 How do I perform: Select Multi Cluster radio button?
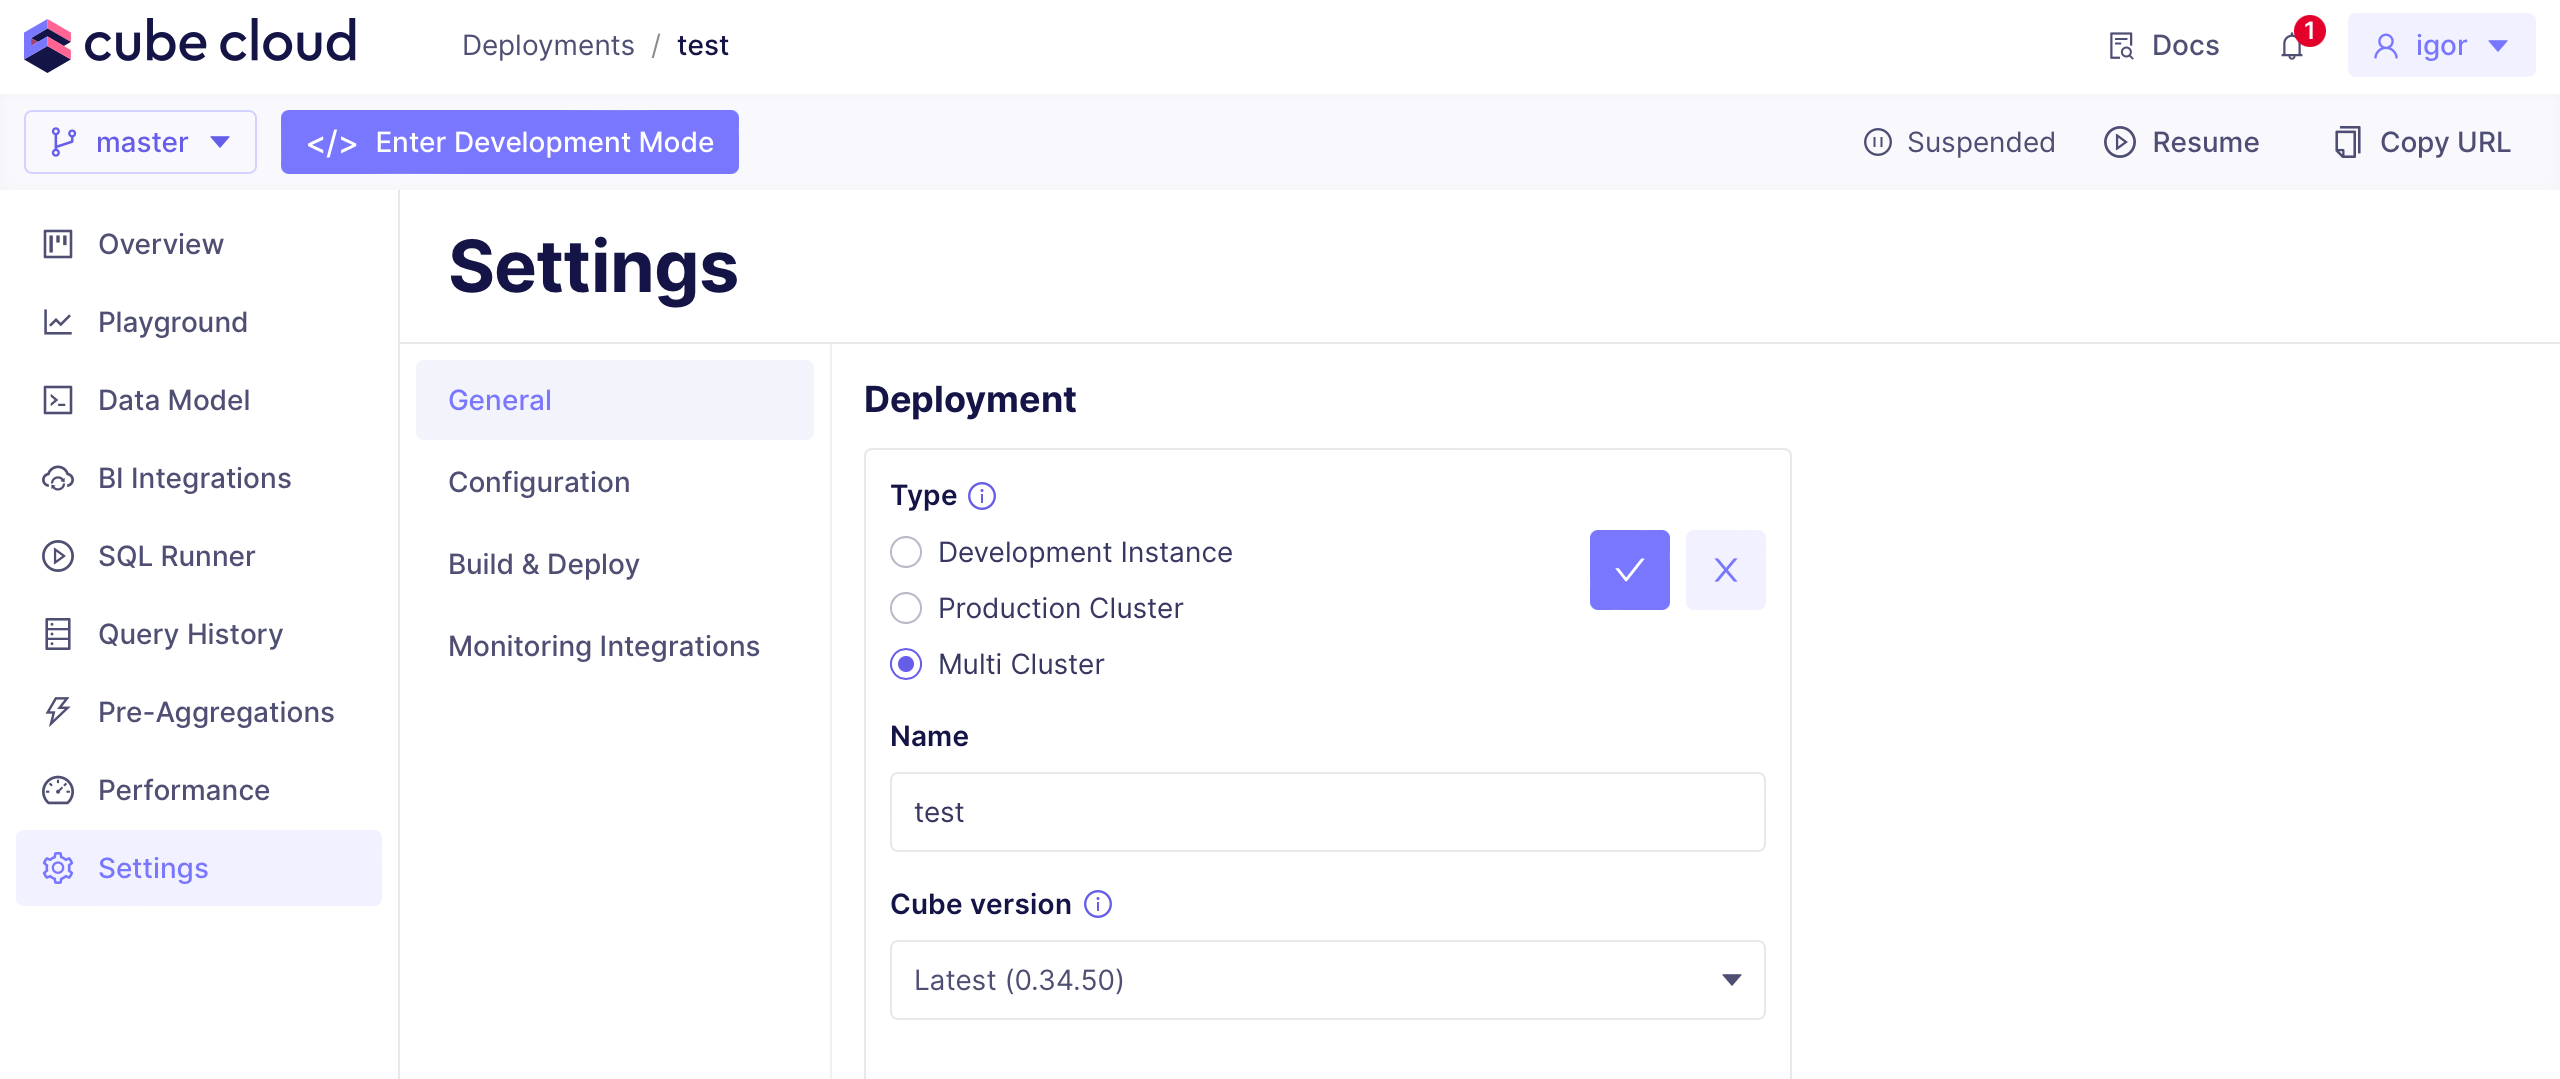click(906, 664)
